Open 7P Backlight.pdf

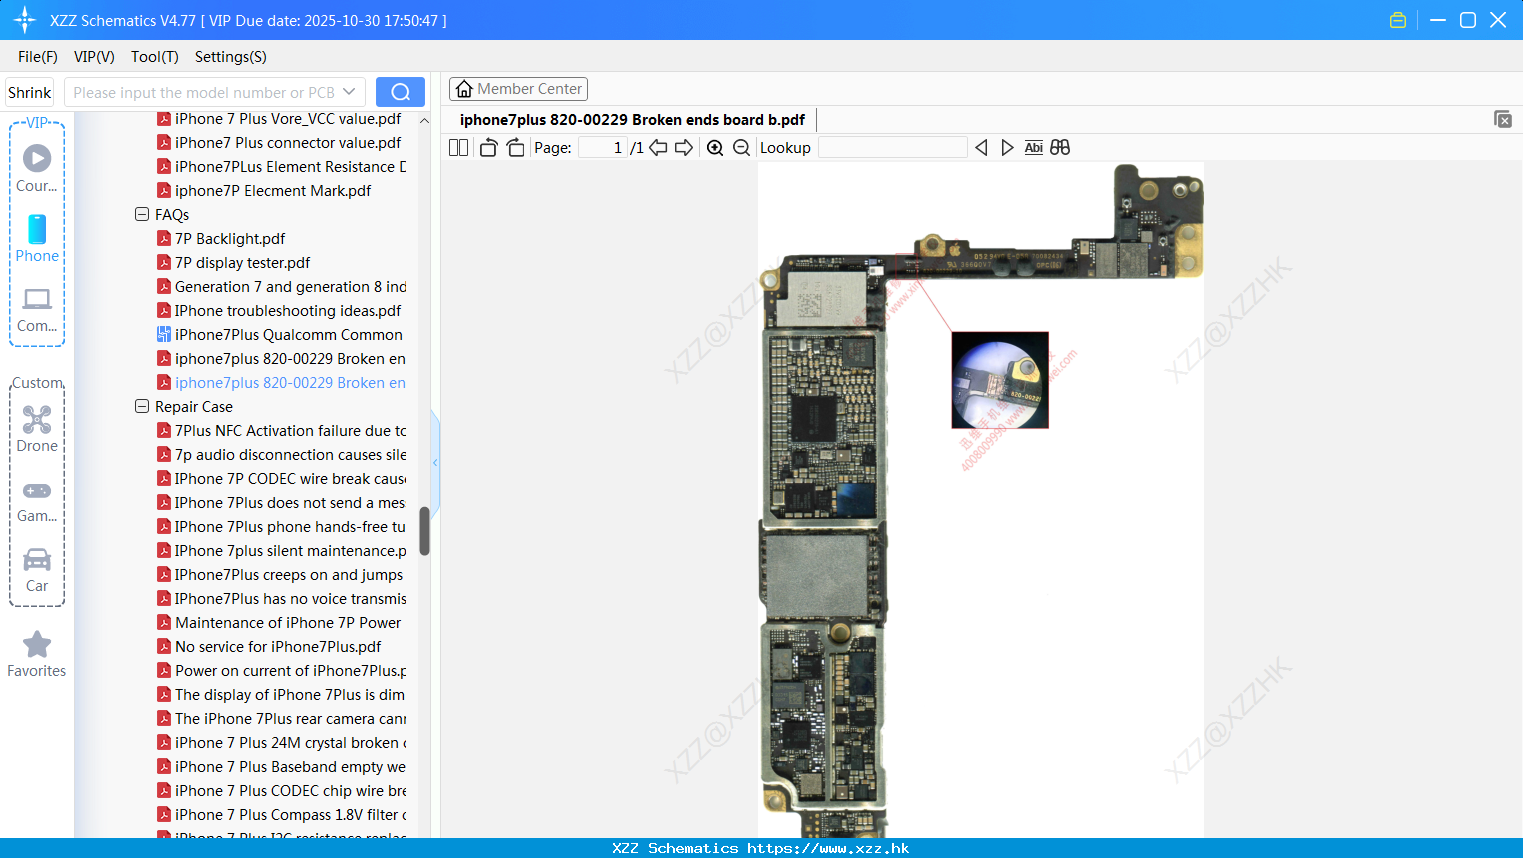(x=230, y=238)
